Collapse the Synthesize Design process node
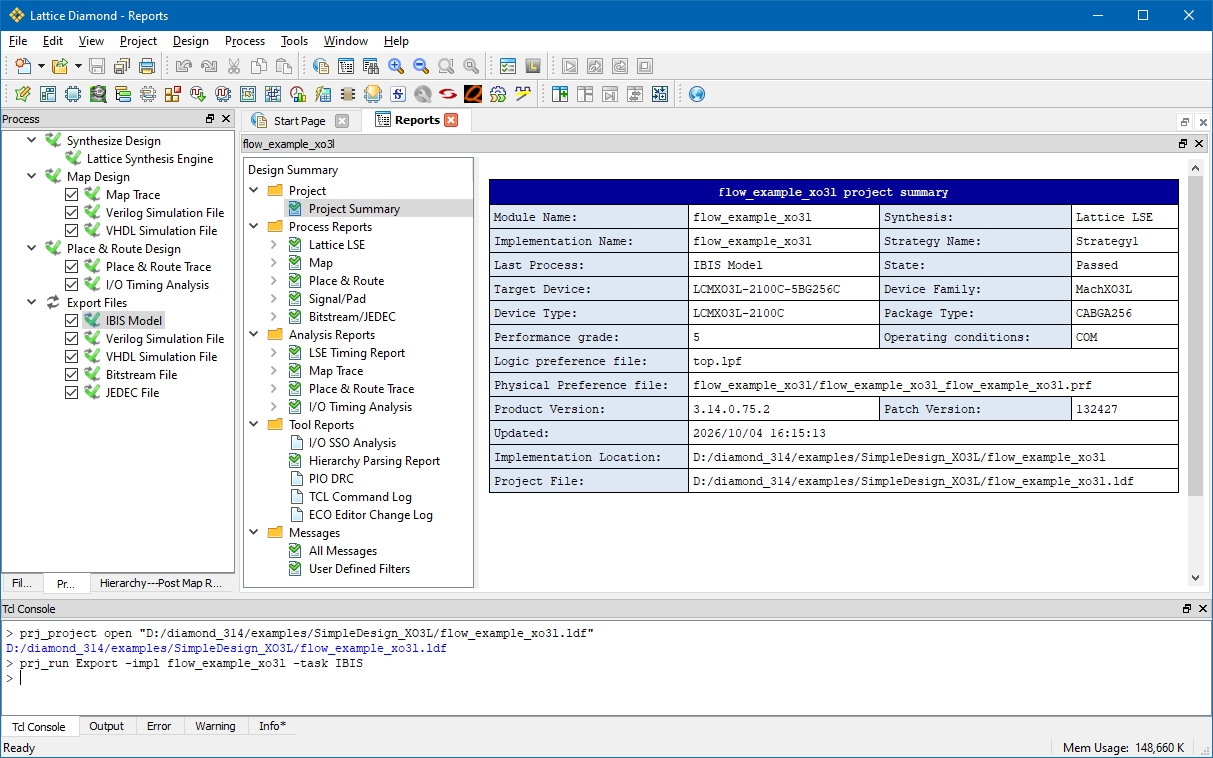The image size is (1213, 758). point(34,141)
